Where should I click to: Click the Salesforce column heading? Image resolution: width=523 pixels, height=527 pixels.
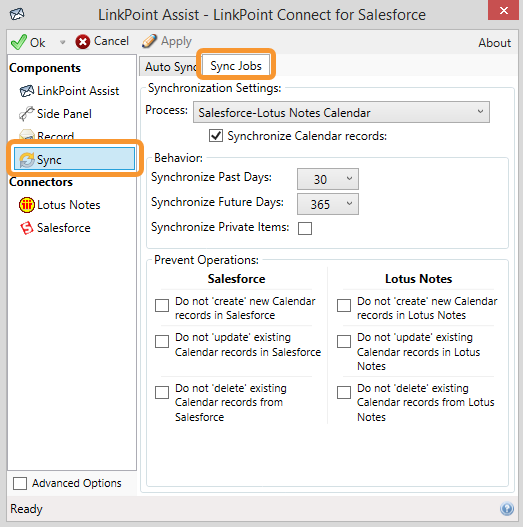tap(236, 279)
